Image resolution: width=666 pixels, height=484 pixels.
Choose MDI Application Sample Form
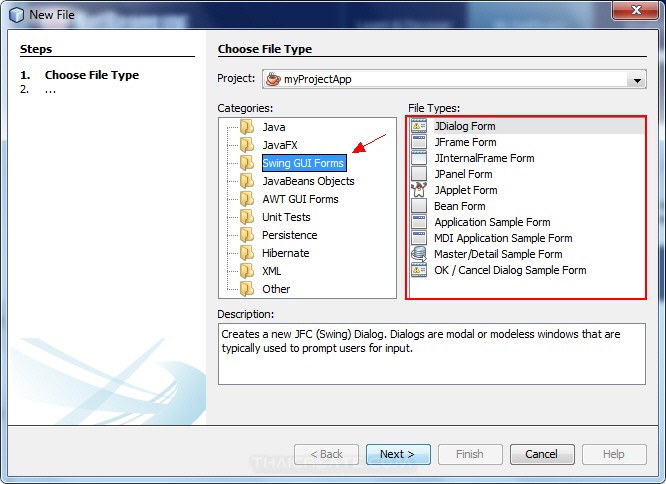point(503,238)
